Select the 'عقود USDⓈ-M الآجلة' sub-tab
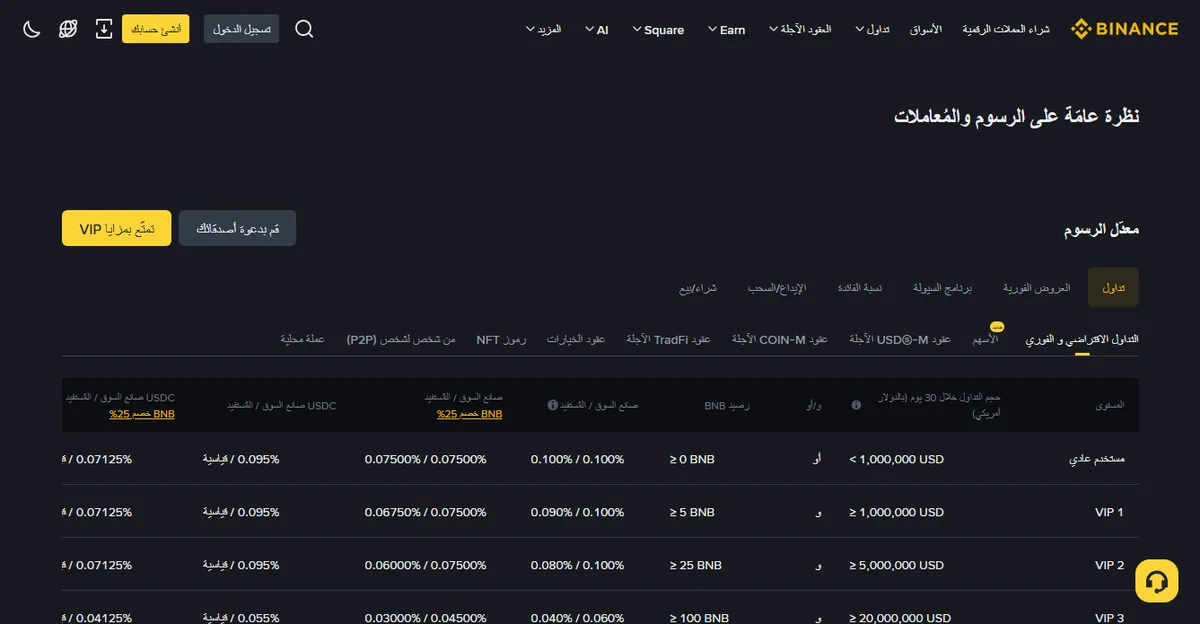1200x624 pixels. [900, 340]
